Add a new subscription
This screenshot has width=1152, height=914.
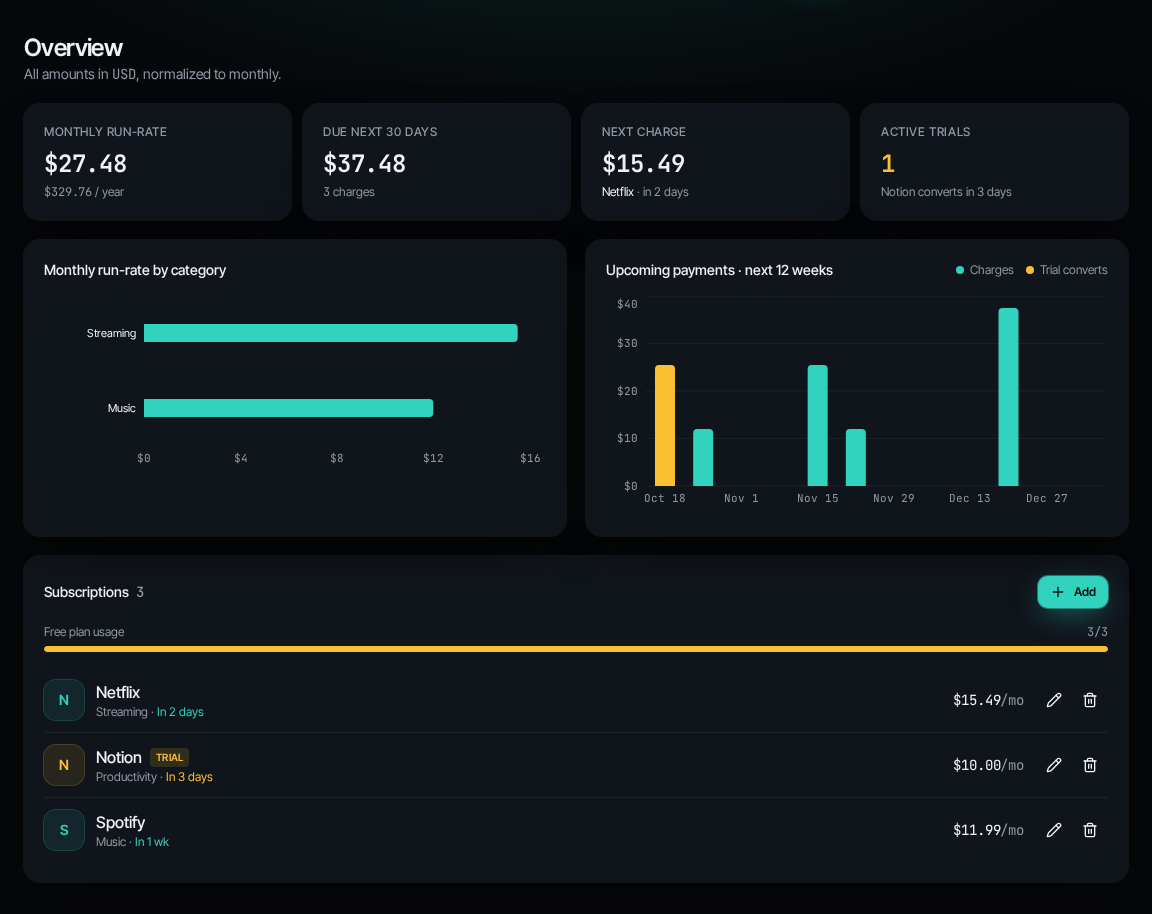click(1073, 592)
